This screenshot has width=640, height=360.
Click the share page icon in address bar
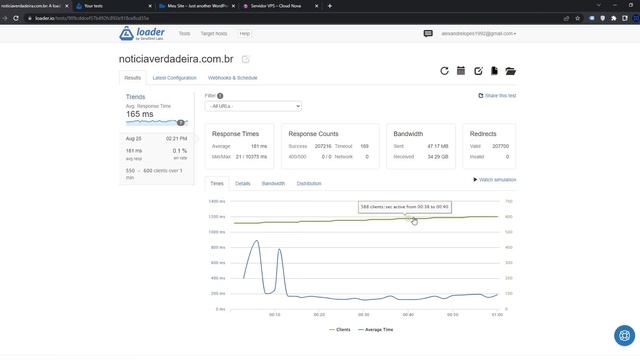coord(566,18)
